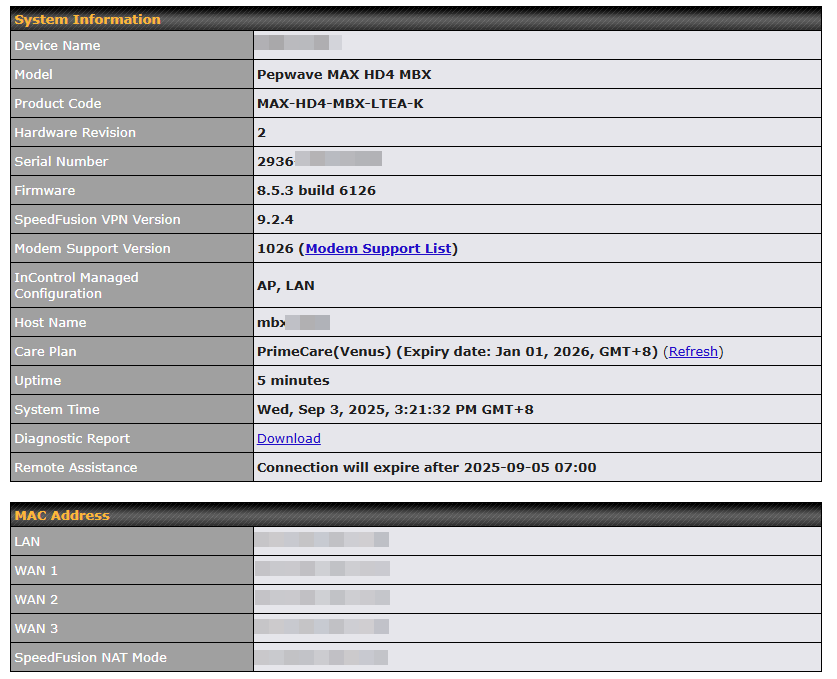
Task: Select the Pepwave MAX HD4 MBX model text
Action: pos(344,74)
